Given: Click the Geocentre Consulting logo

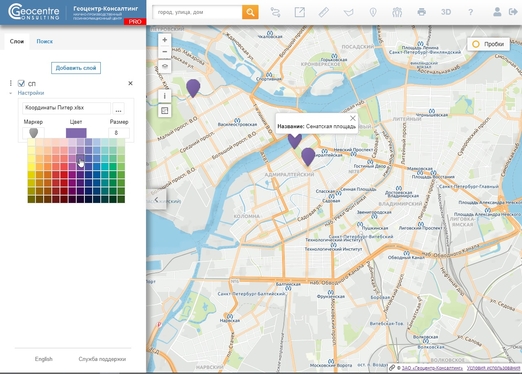Looking at the screenshot, I should (x=34, y=12).
